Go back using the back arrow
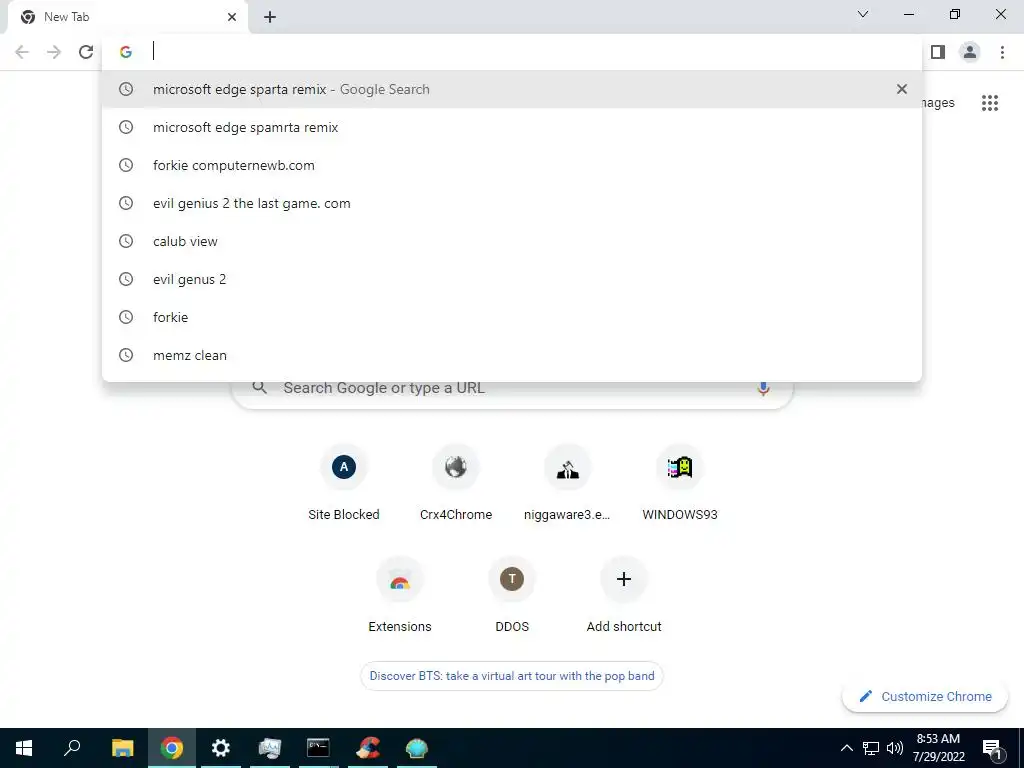This screenshot has width=1024, height=768. coord(22,52)
